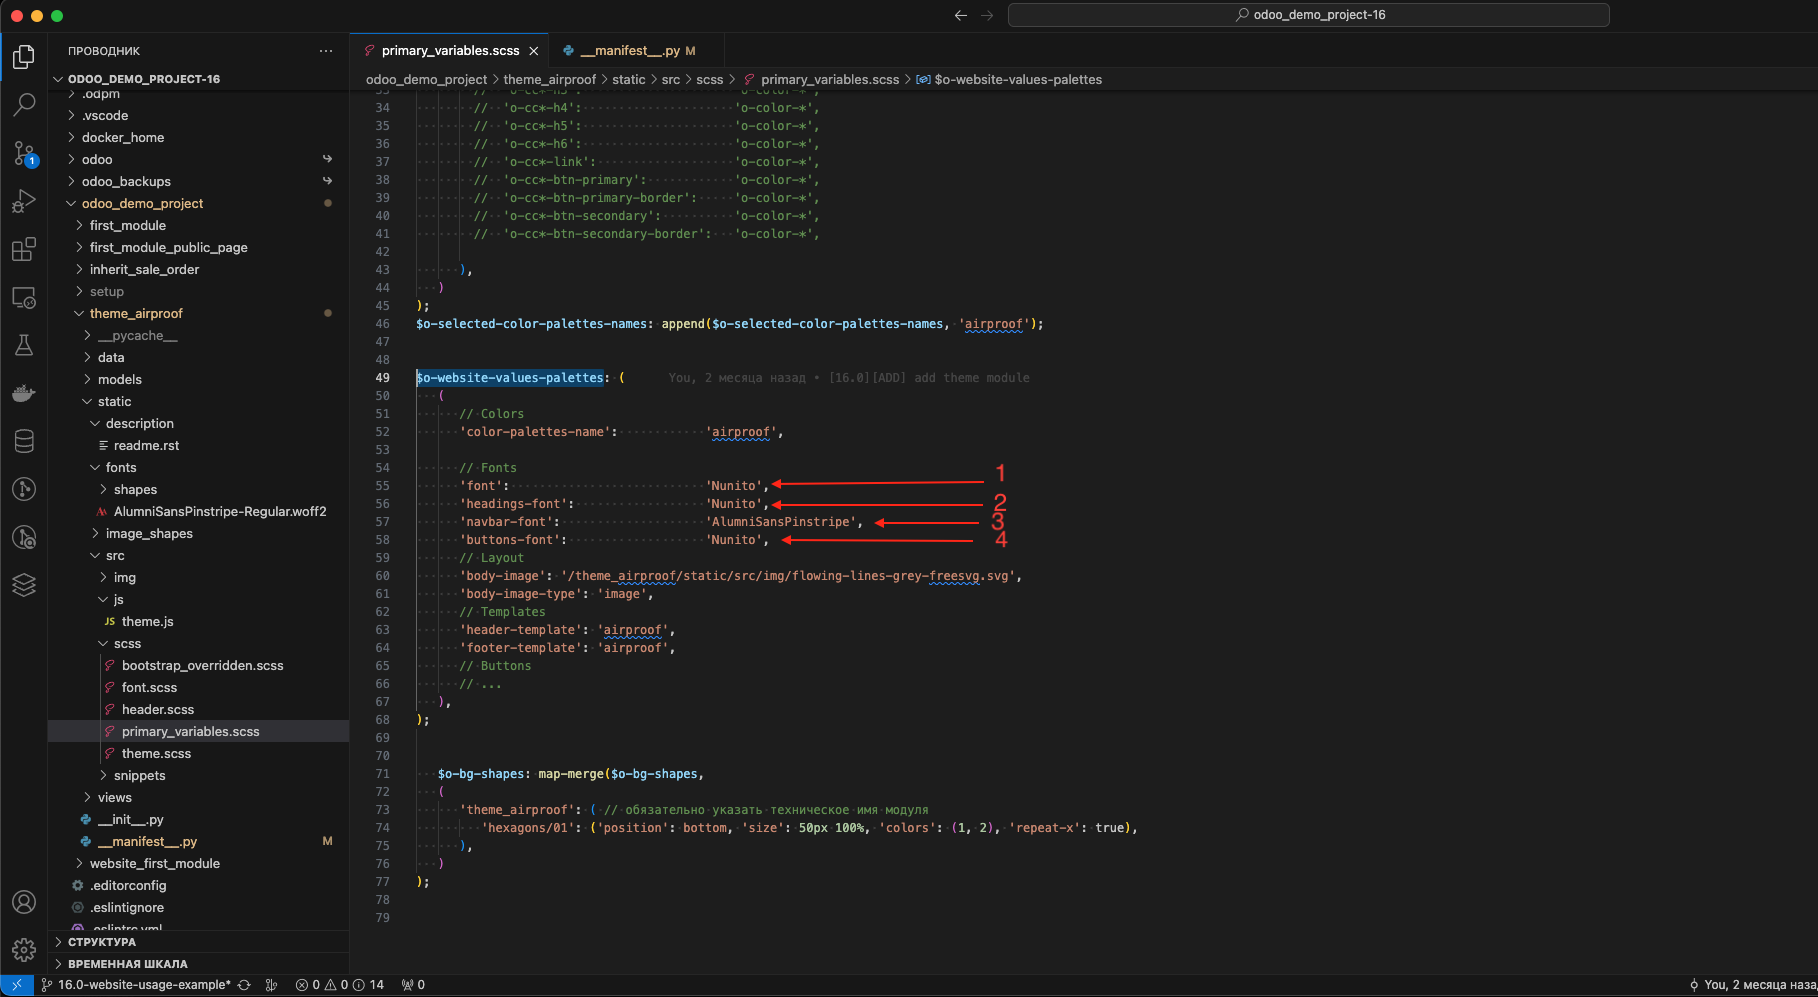Close the primary_variables.scss tab
Screen dimensions: 1818x997
pyautogui.click(x=534, y=51)
